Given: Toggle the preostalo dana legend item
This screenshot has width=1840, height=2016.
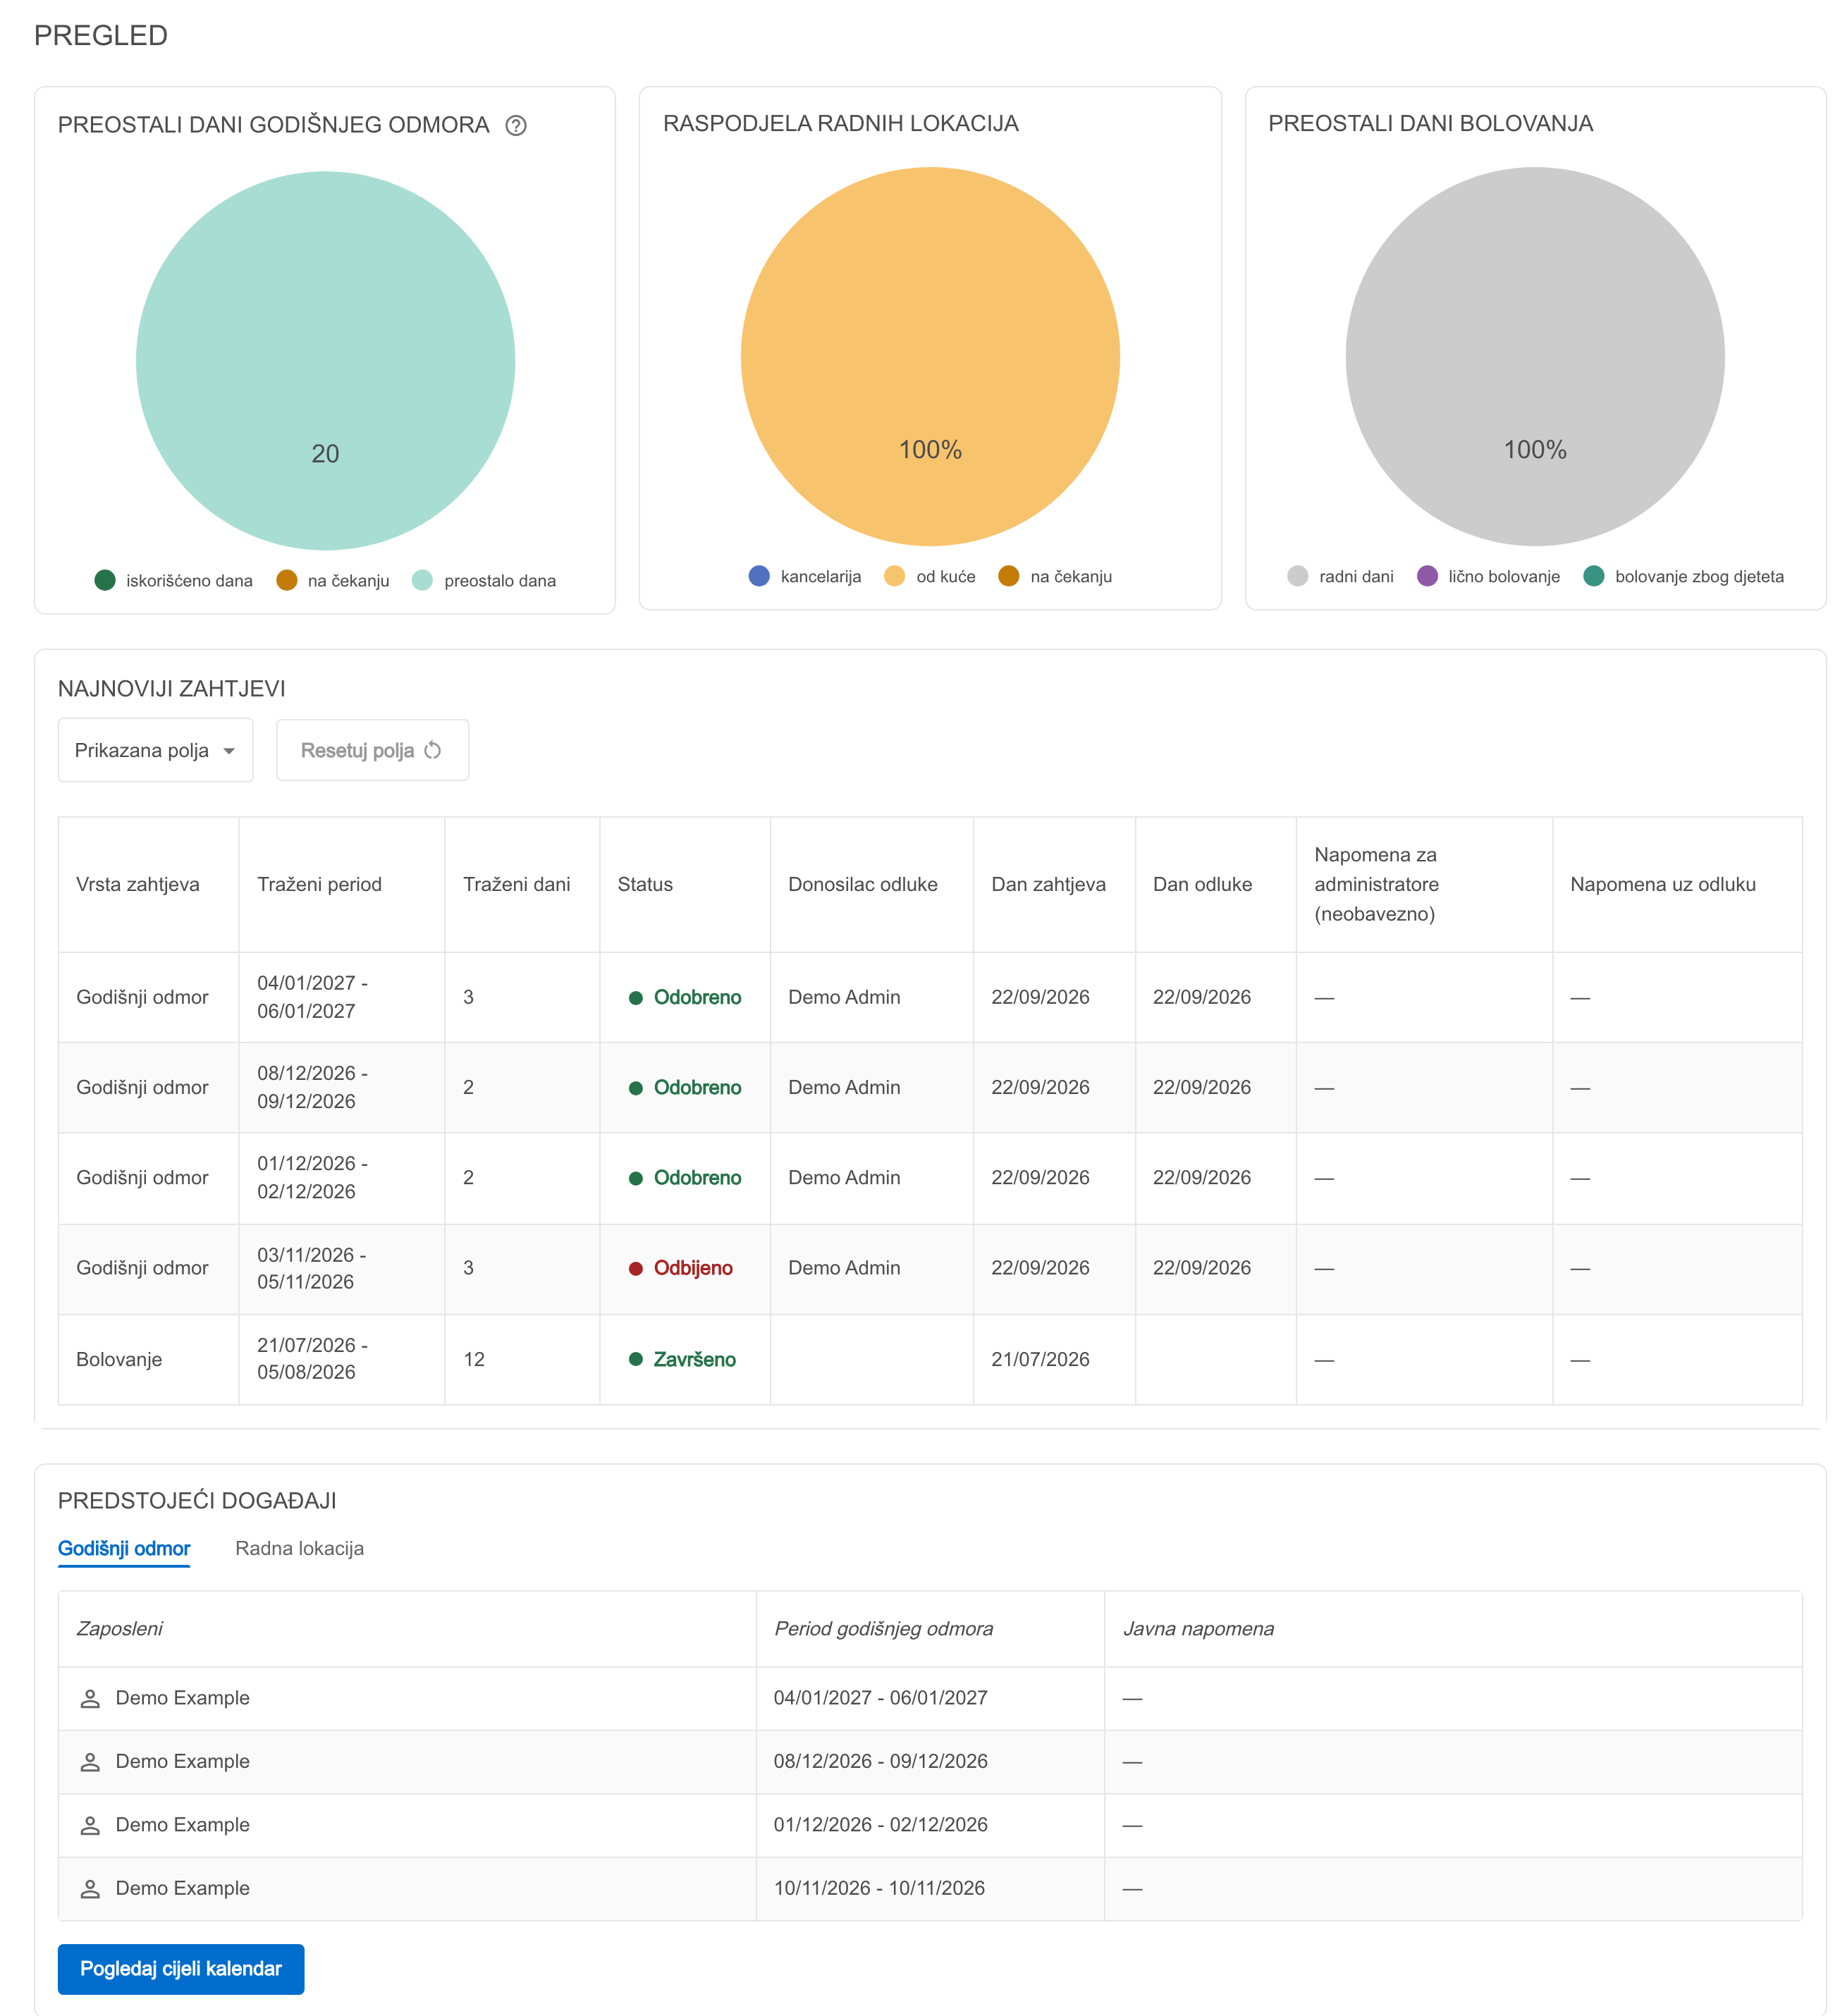Looking at the screenshot, I should coord(484,581).
